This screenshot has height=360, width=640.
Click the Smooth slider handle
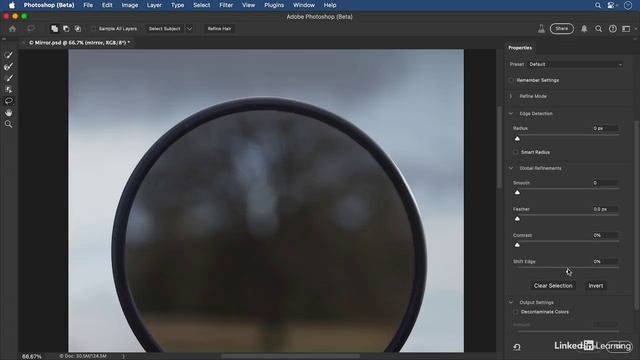517,192
